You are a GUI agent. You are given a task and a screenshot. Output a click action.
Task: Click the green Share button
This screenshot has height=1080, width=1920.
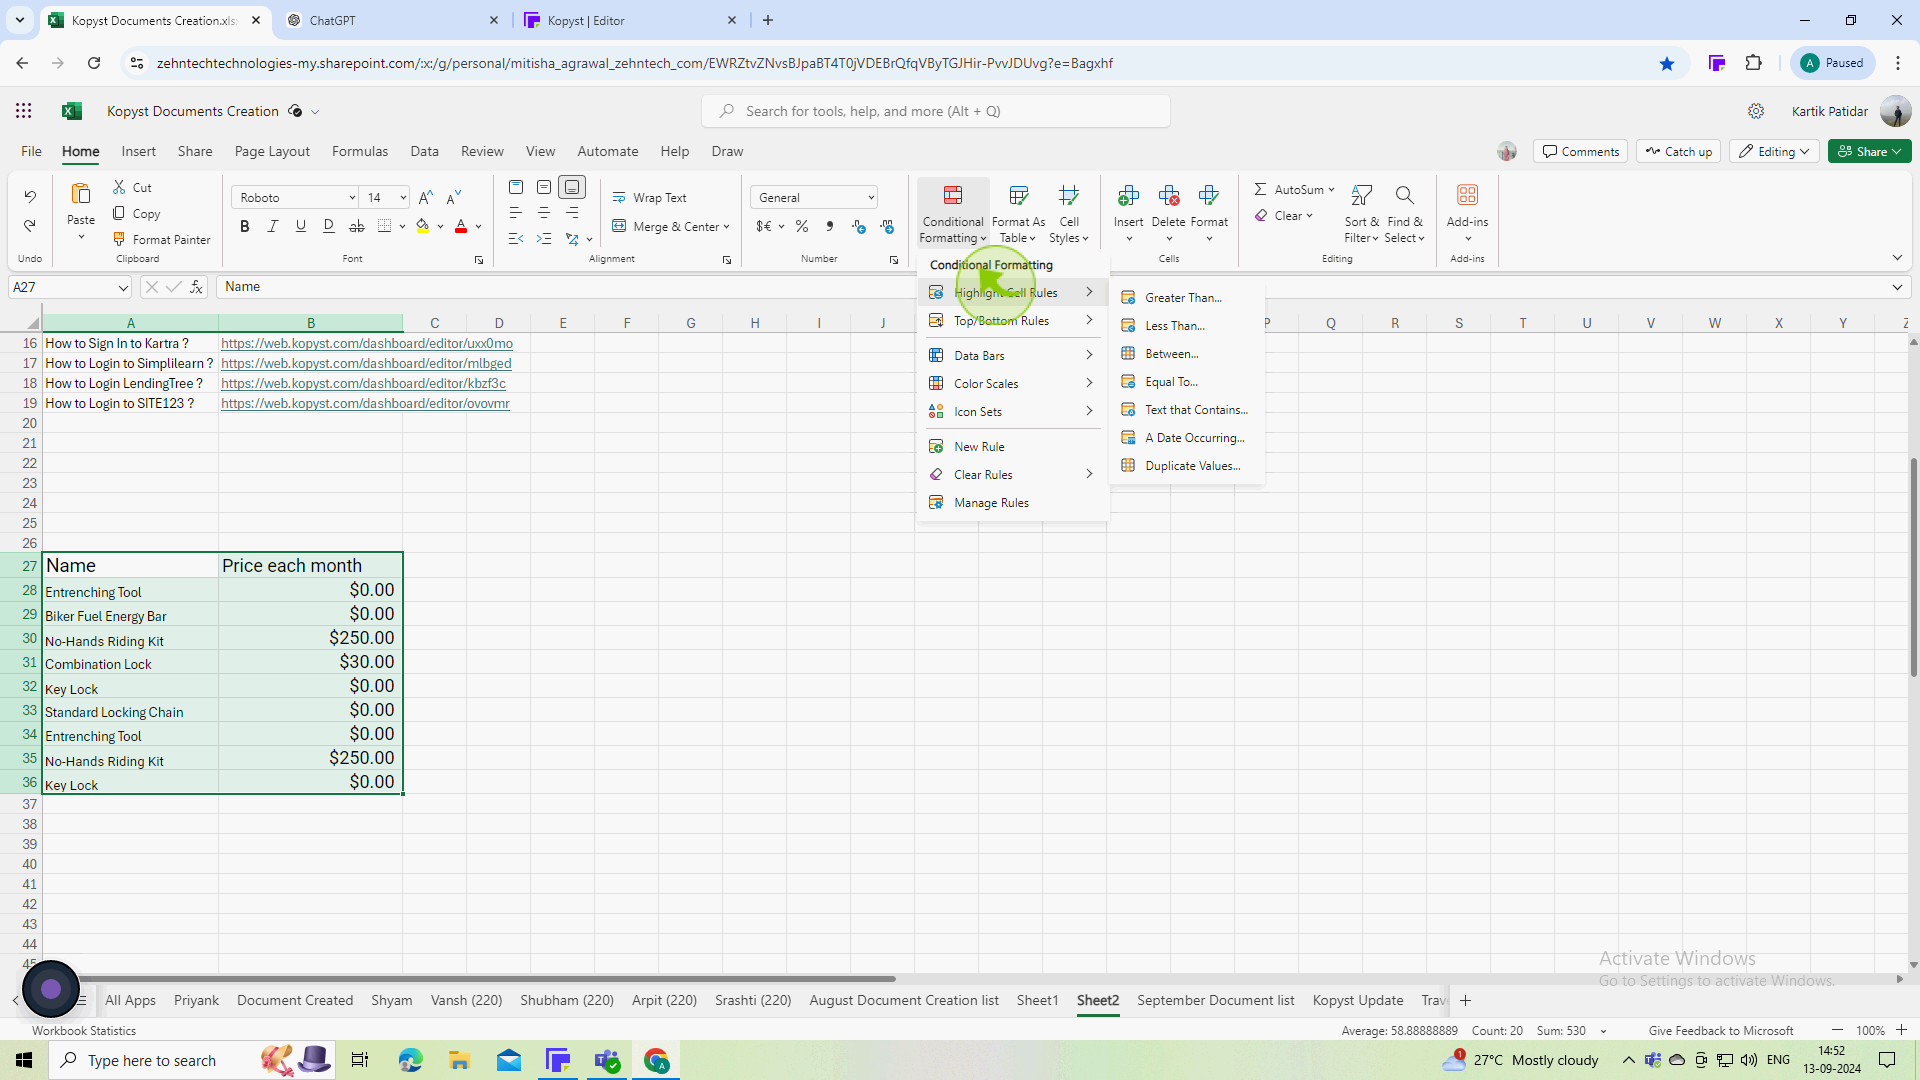[1869, 151]
